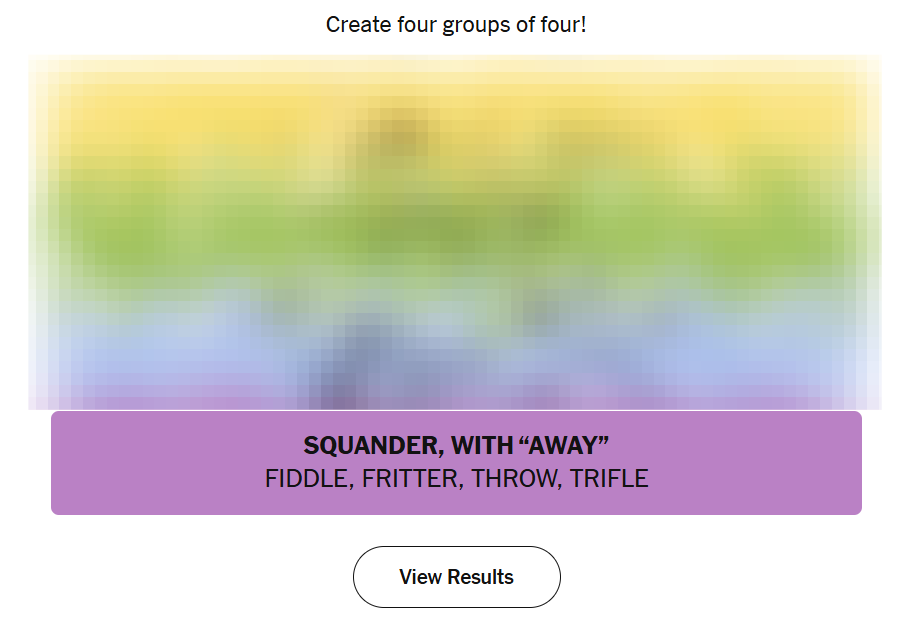Click the word FIDDLE in purple group
The width and height of the screenshot is (915, 638).
pos(307,479)
